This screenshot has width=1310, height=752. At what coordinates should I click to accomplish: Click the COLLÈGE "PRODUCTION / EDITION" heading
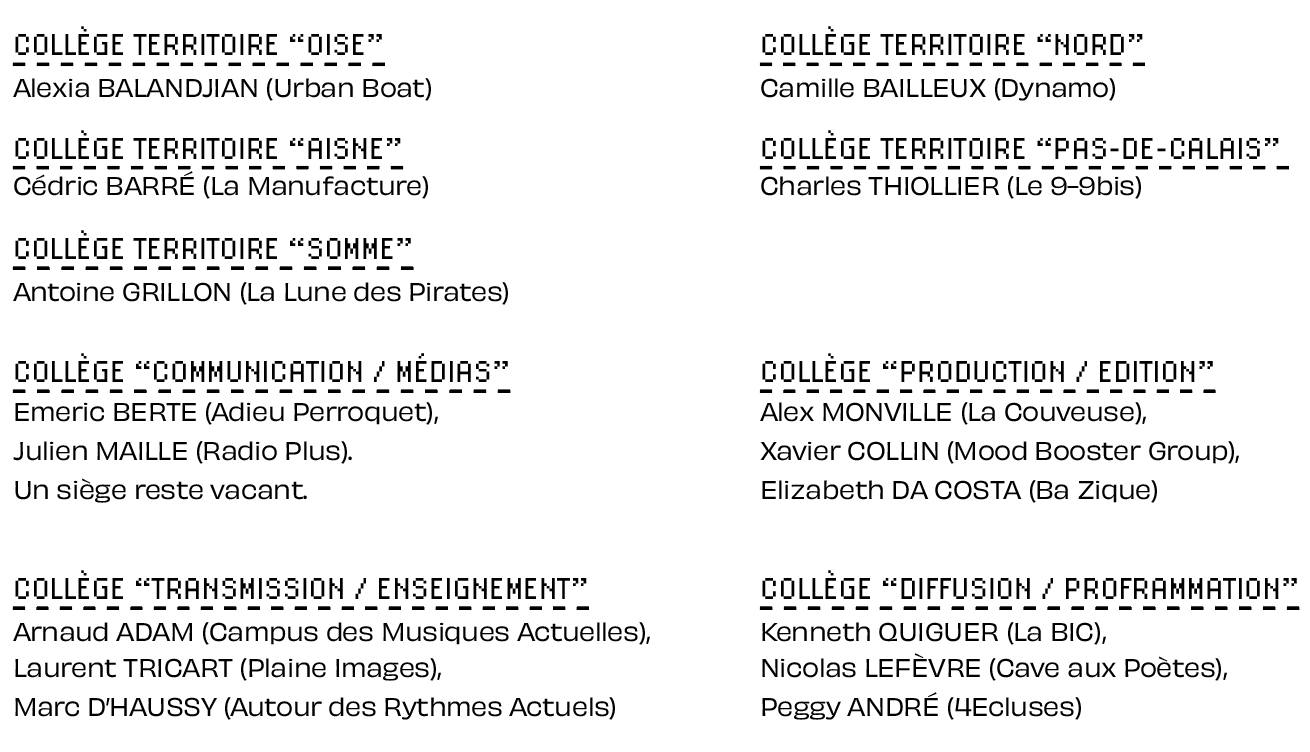click(x=988, y=373)
